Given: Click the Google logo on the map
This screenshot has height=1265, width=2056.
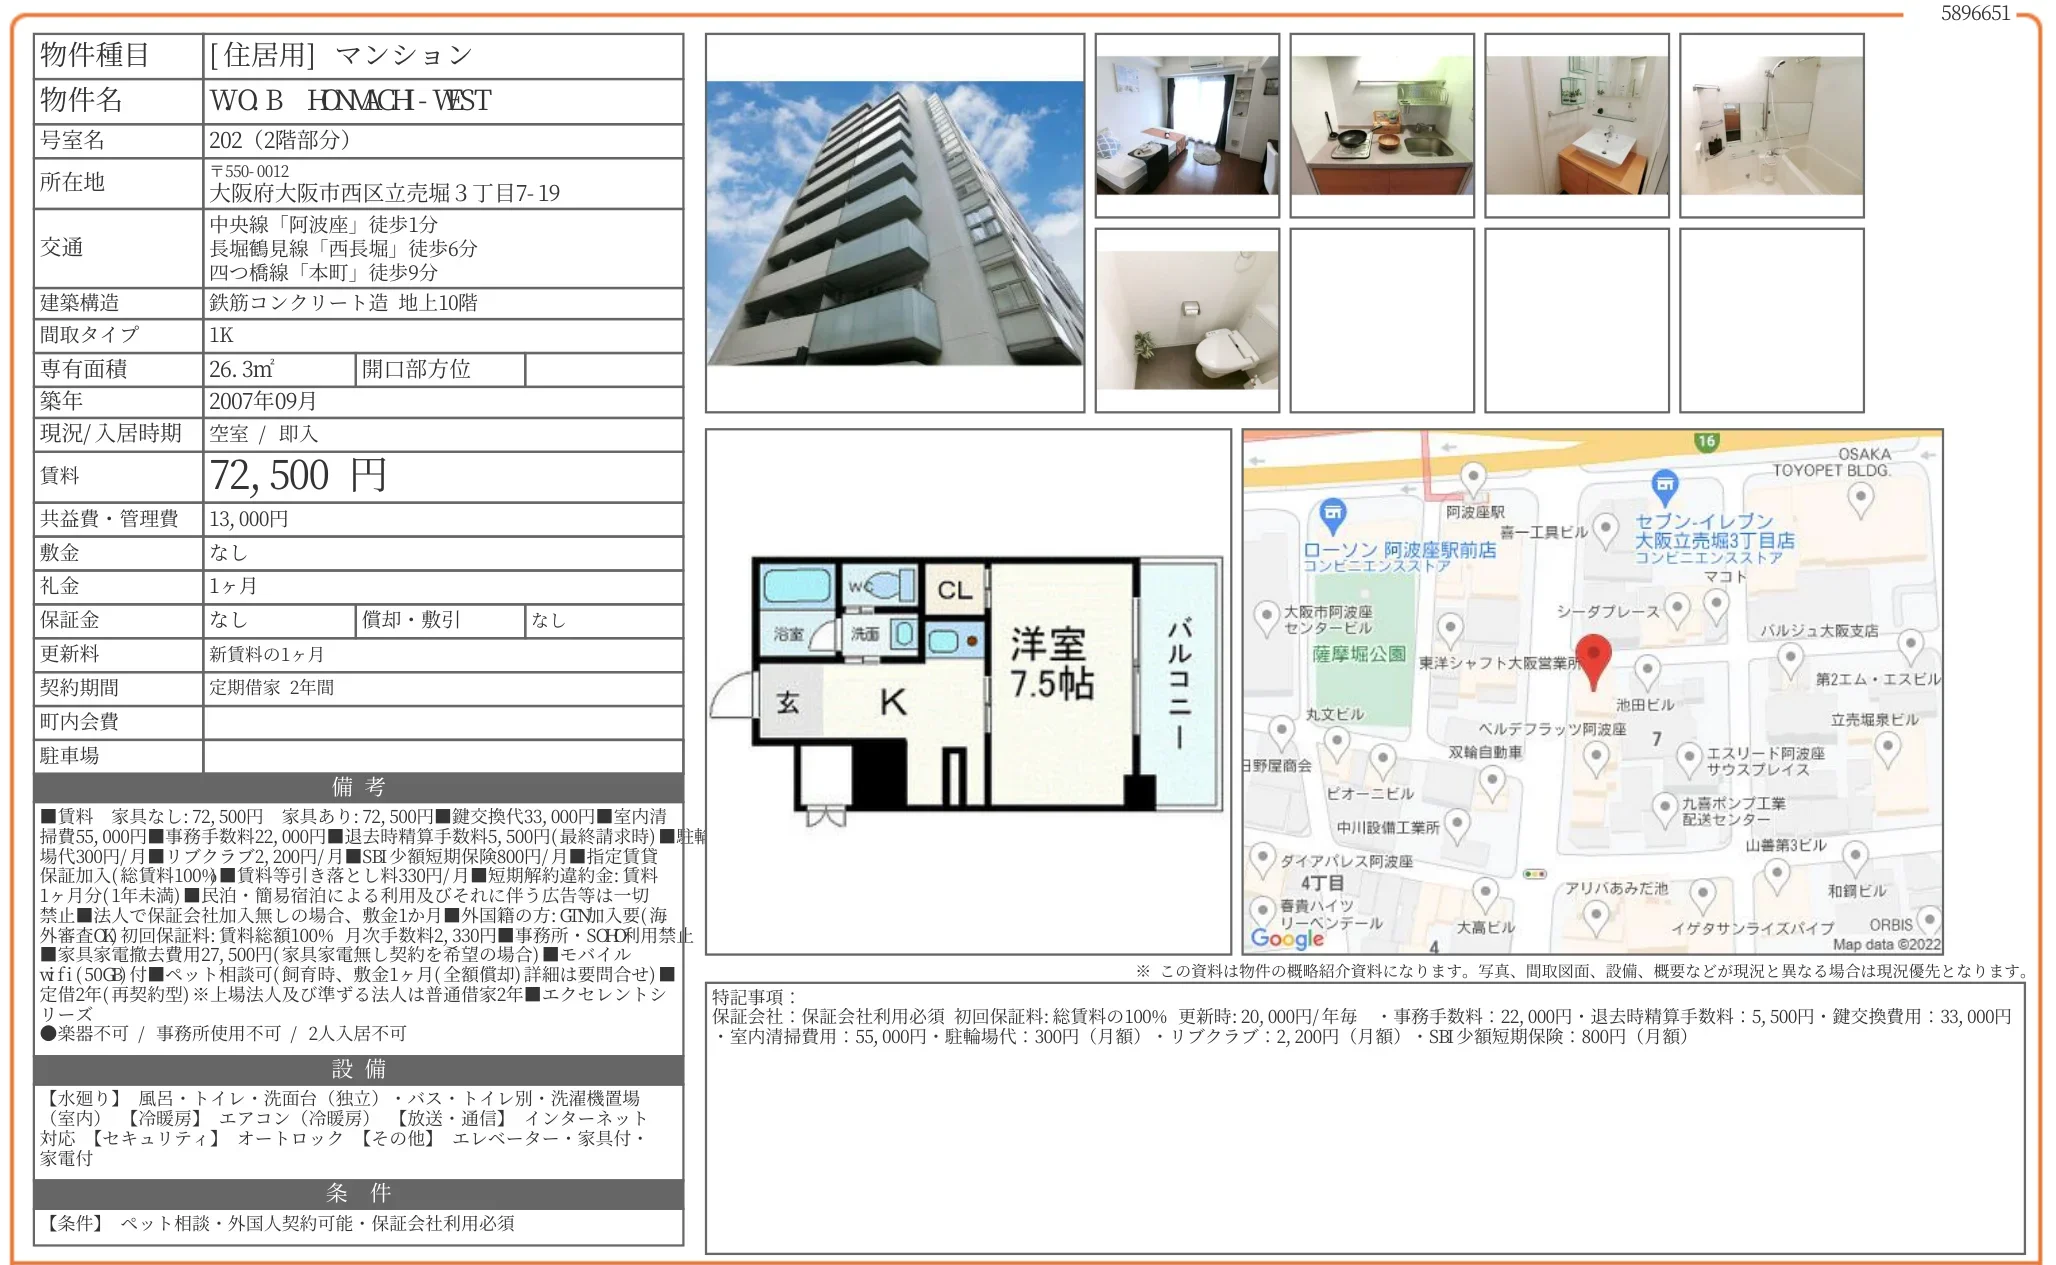Looking at the screenshot, I should pyautogui.click(x=1287, y=937).
